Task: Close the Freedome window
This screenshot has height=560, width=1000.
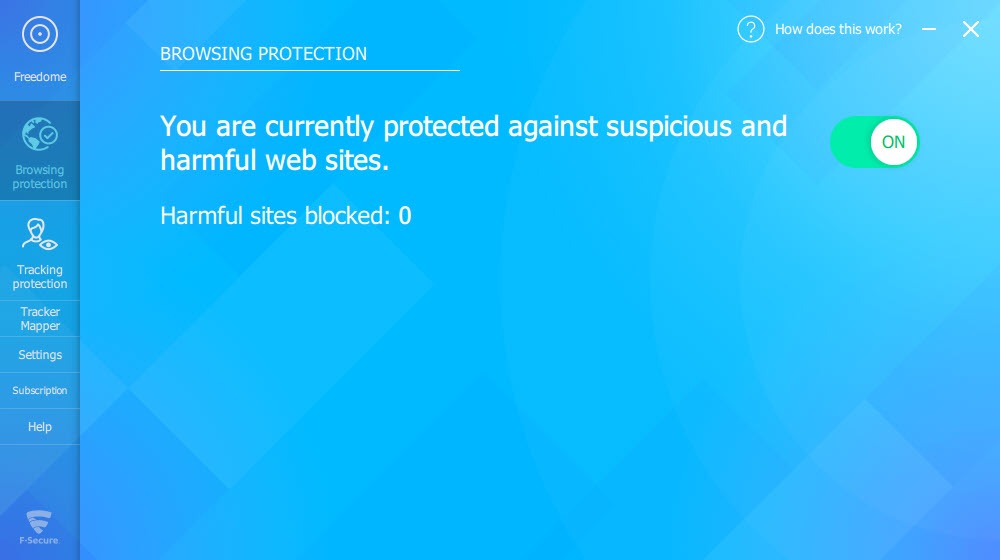Action: point(971,29)
